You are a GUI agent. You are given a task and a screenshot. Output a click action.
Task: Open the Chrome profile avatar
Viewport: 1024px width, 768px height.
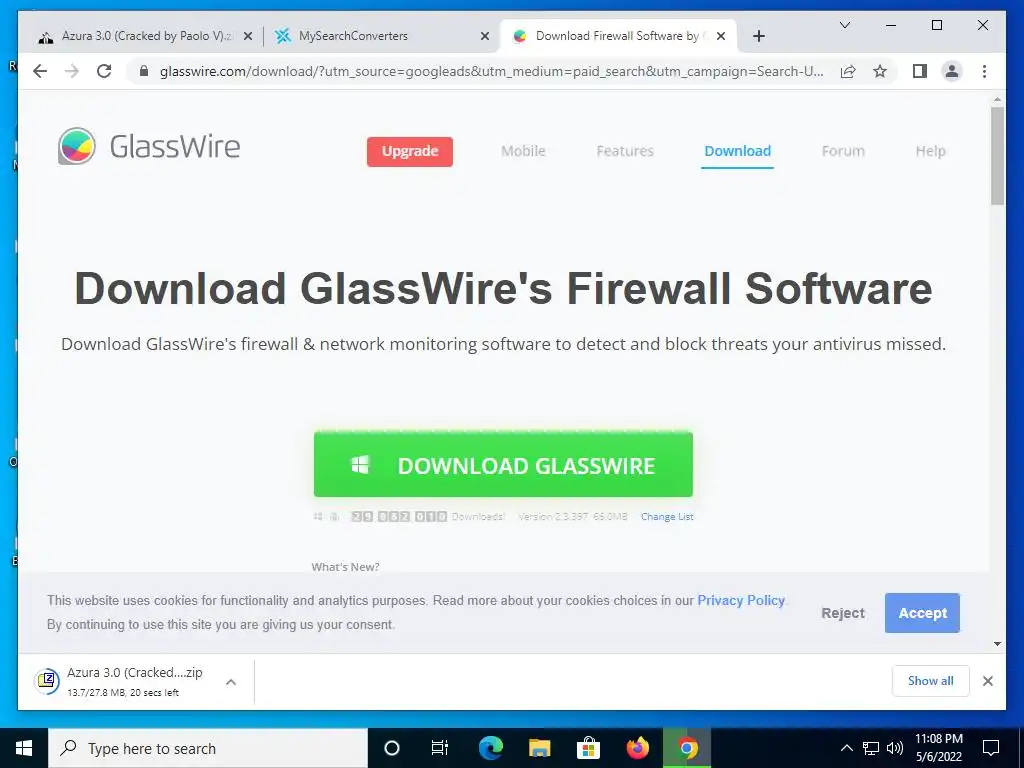pyautogui.click(x=952, y=71)
